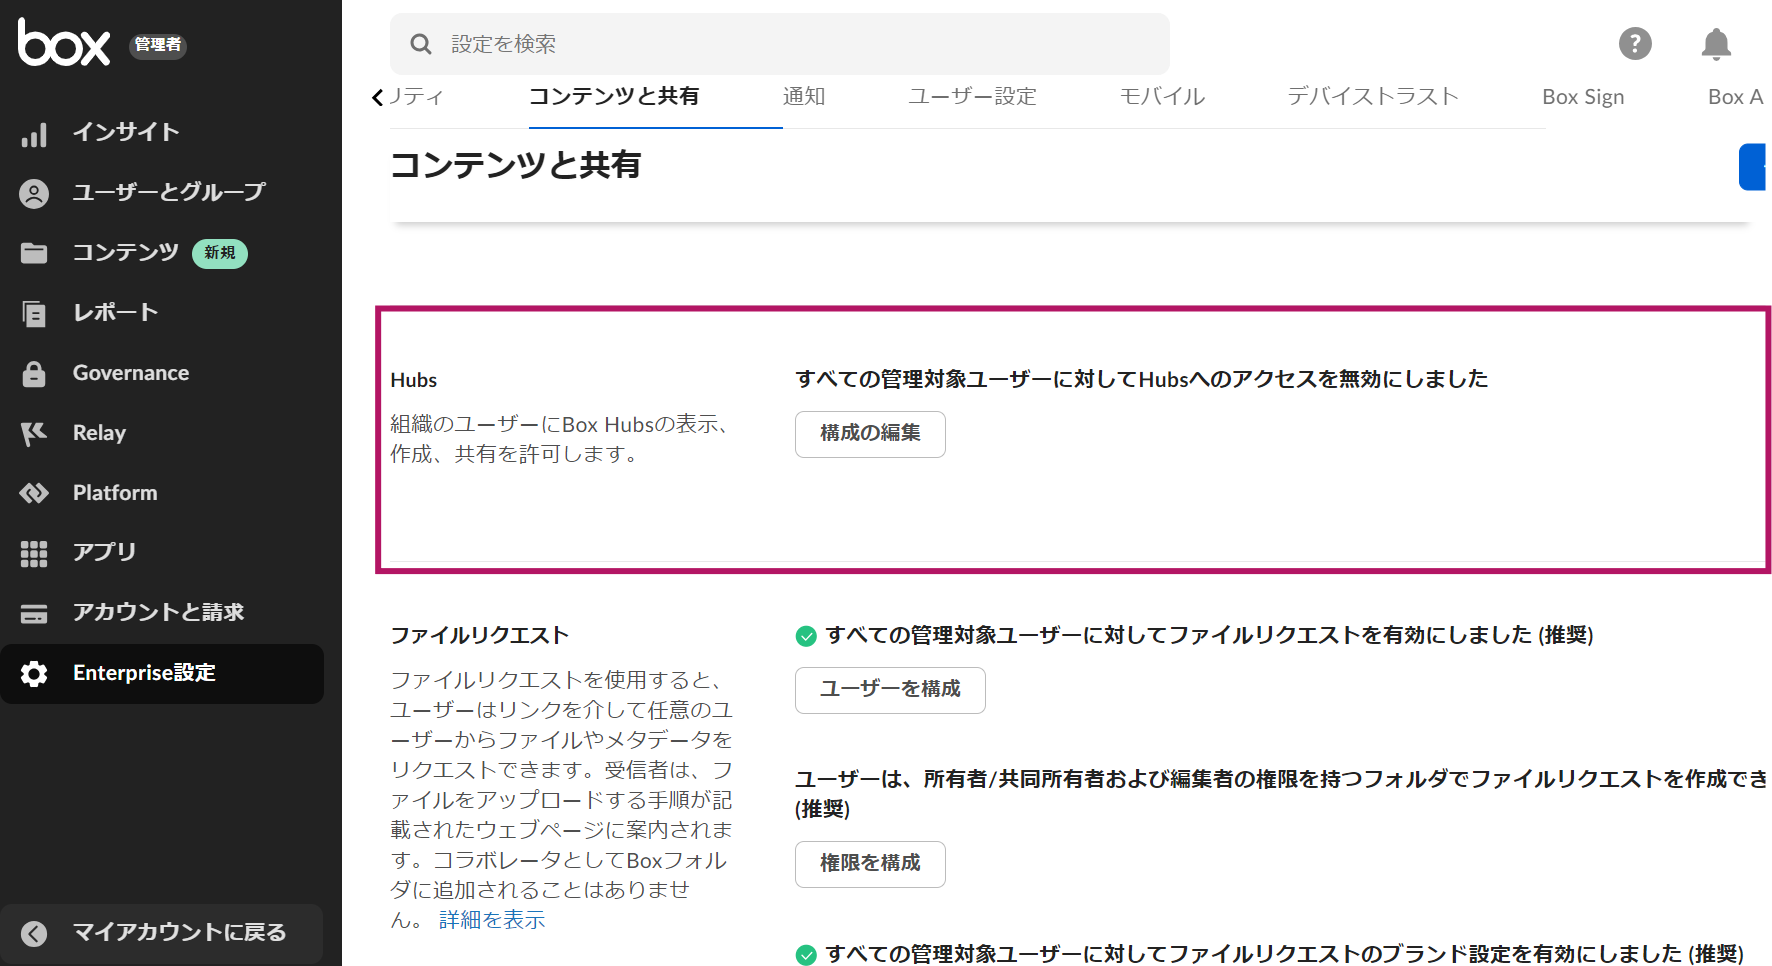Click the Relay icon in sidebar

[34, 433]
